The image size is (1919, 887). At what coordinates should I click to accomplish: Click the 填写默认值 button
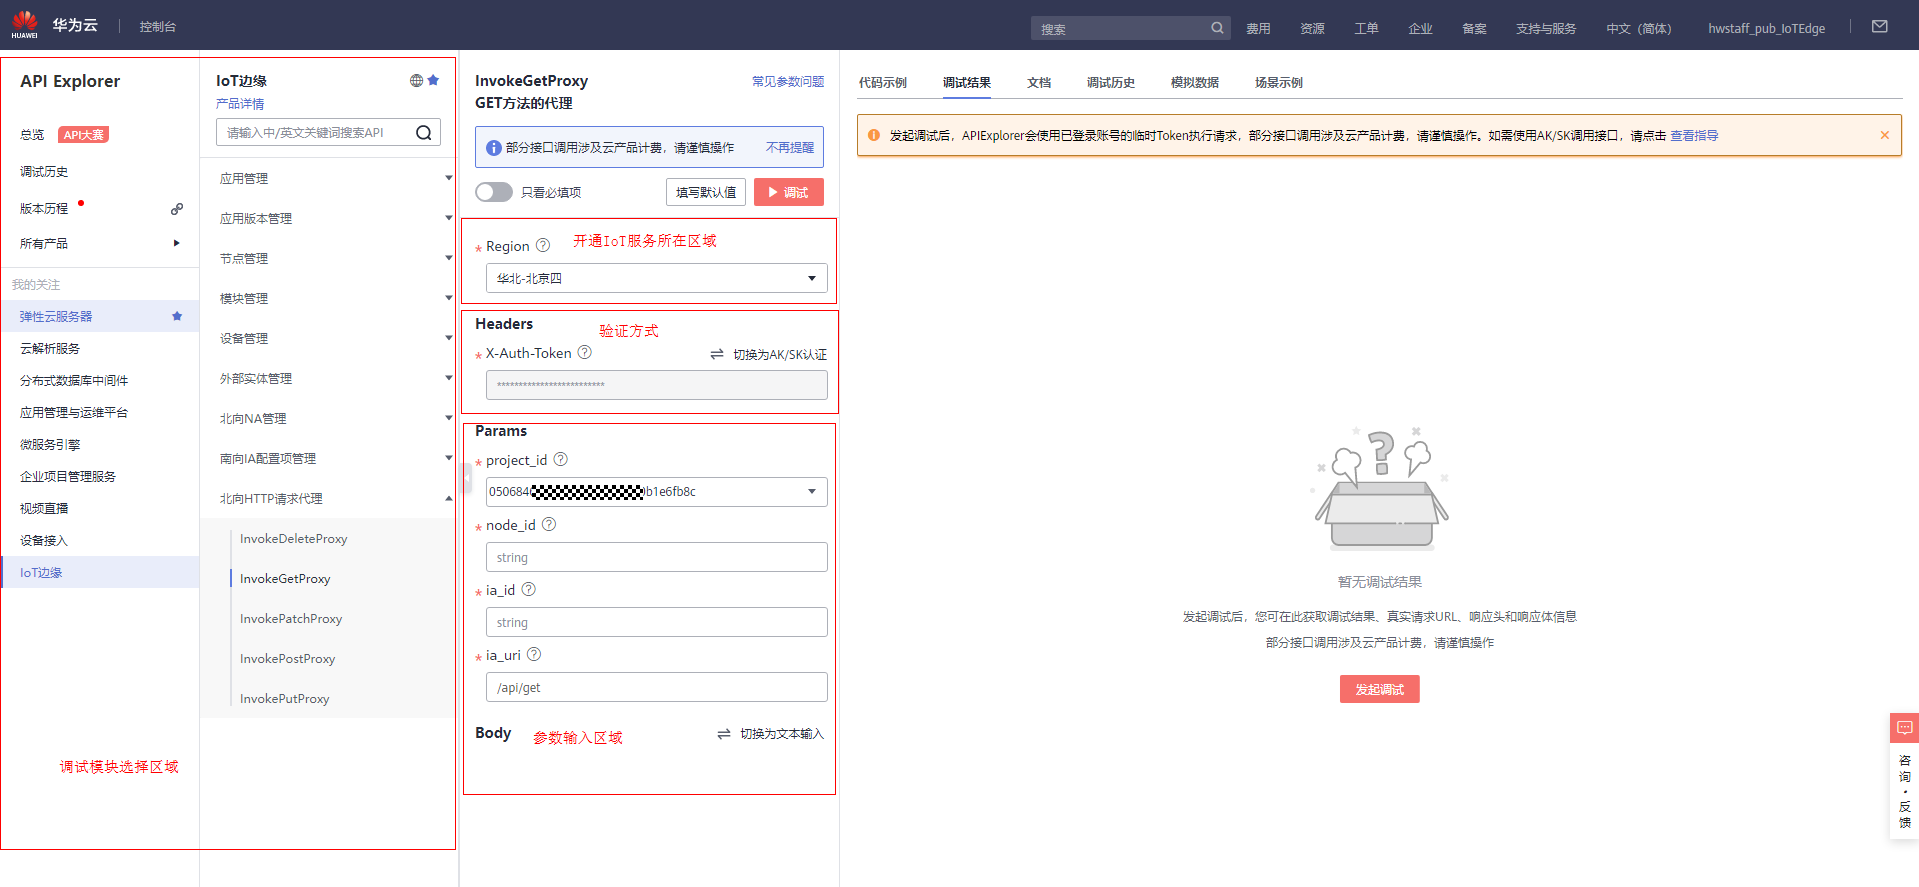coord(706,192)
